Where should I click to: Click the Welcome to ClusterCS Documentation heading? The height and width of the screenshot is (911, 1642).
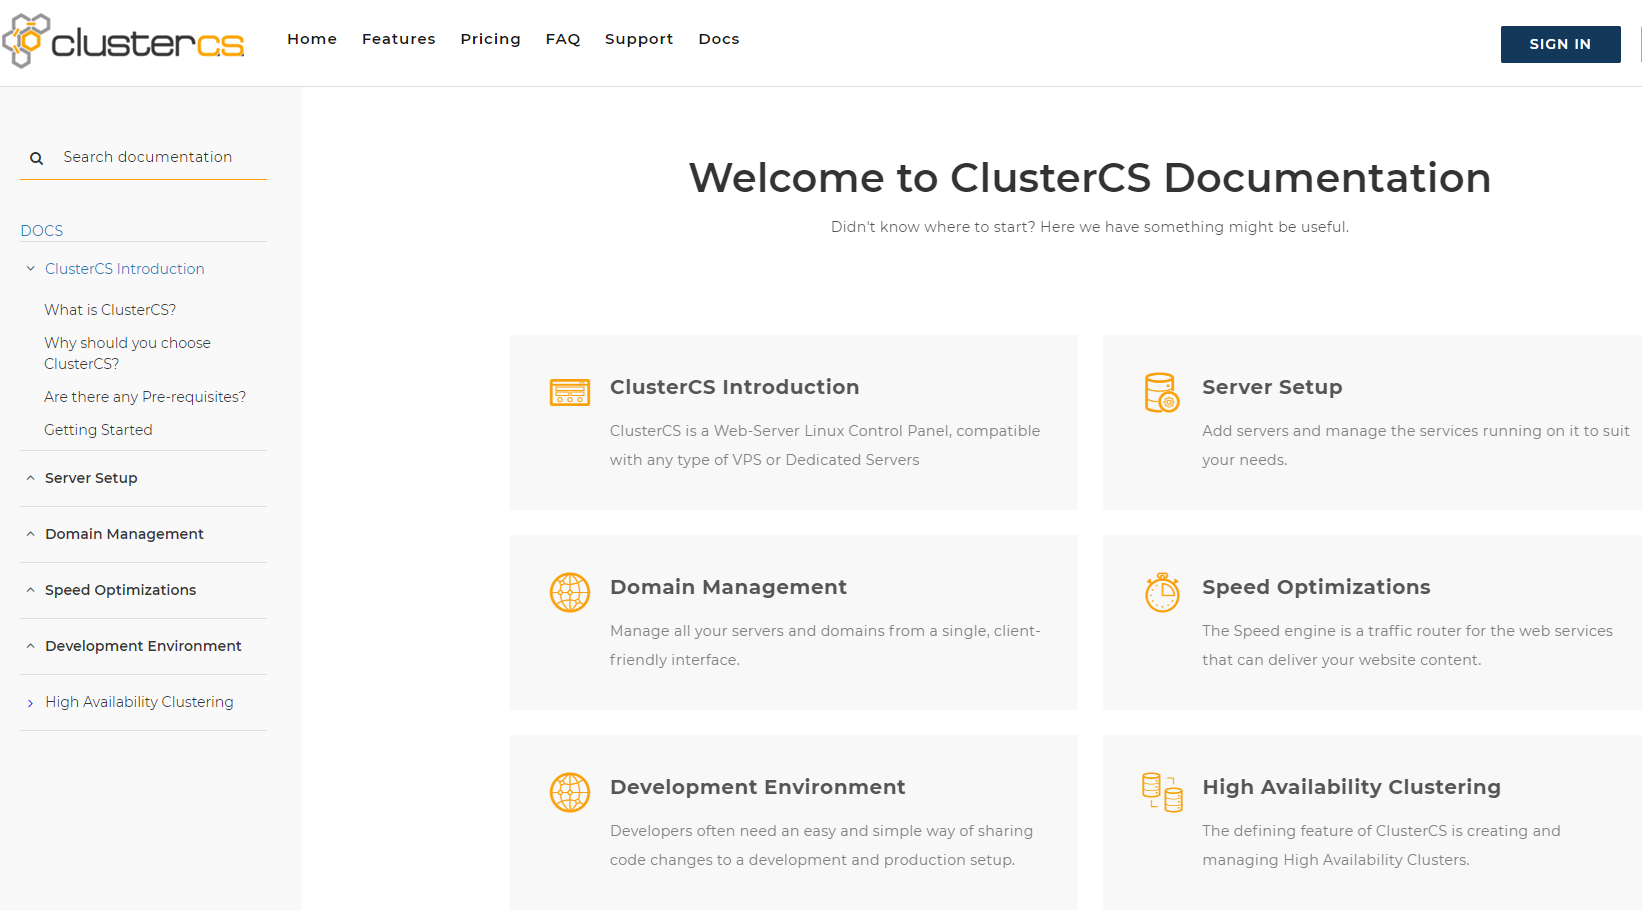(x=1090, y=178)
